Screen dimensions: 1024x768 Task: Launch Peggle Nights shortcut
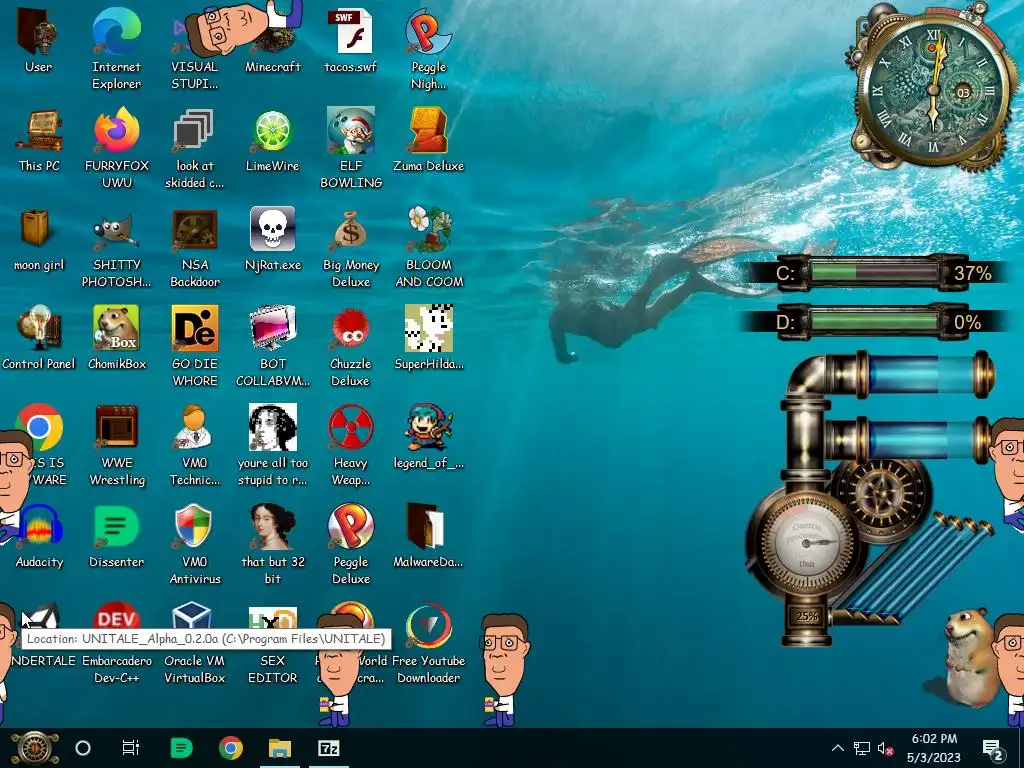(x=428, y=31)
